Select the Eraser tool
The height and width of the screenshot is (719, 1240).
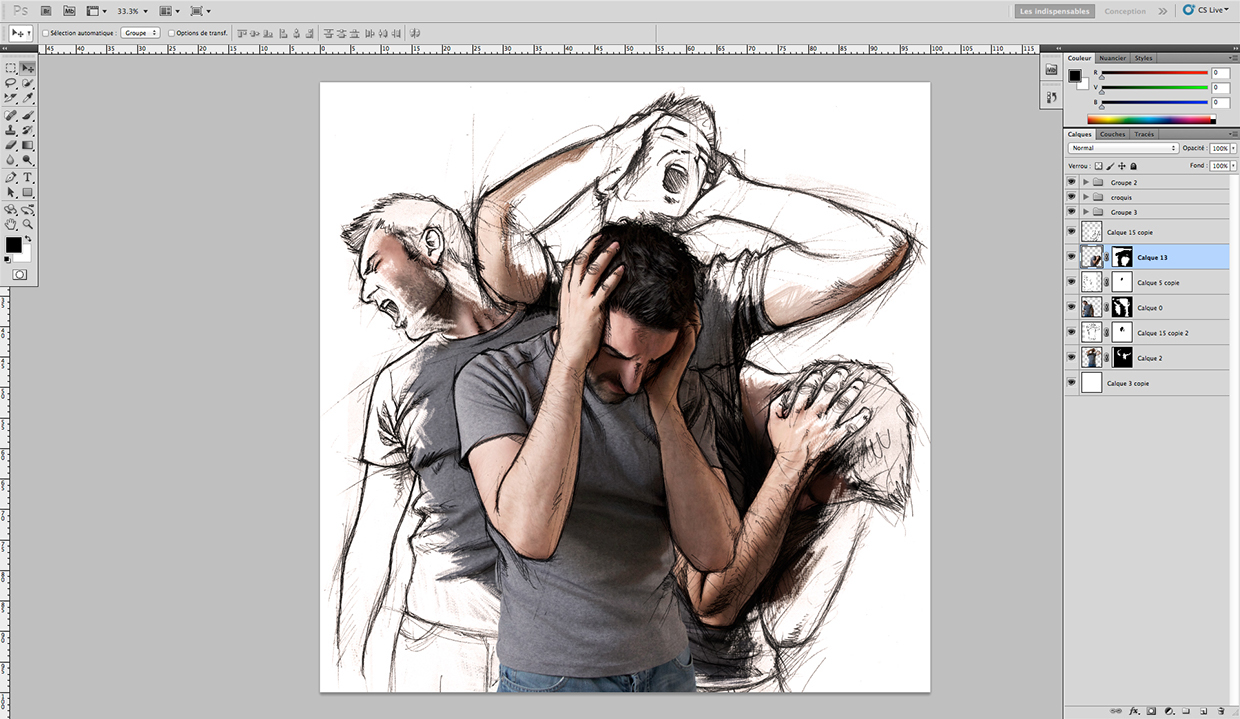pyautogui.click(x=11, y=145)
